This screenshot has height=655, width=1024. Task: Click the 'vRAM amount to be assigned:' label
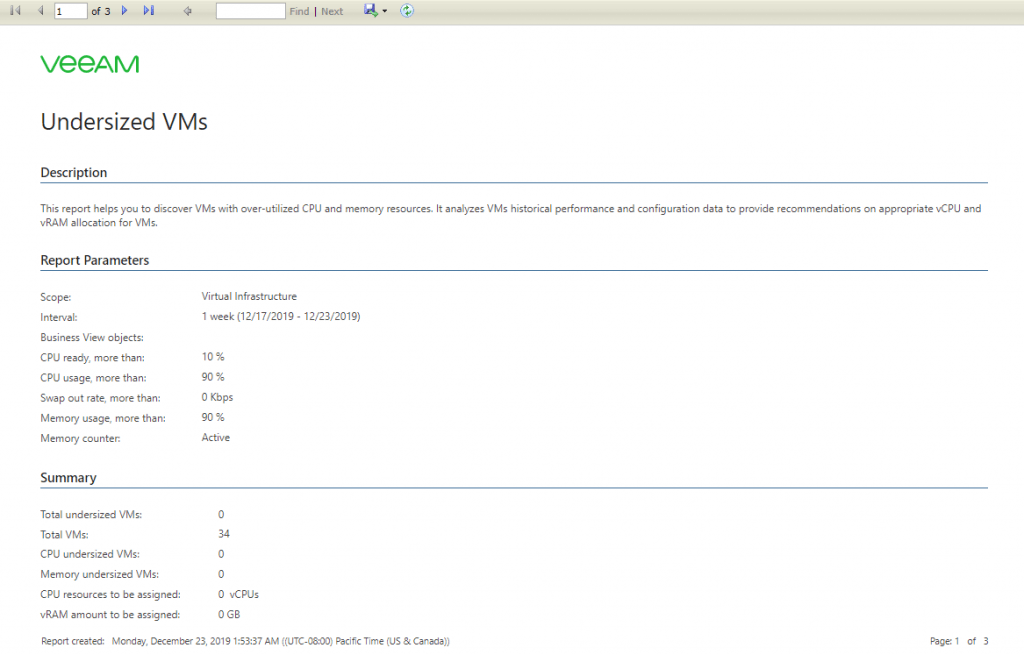coord(110,615)
